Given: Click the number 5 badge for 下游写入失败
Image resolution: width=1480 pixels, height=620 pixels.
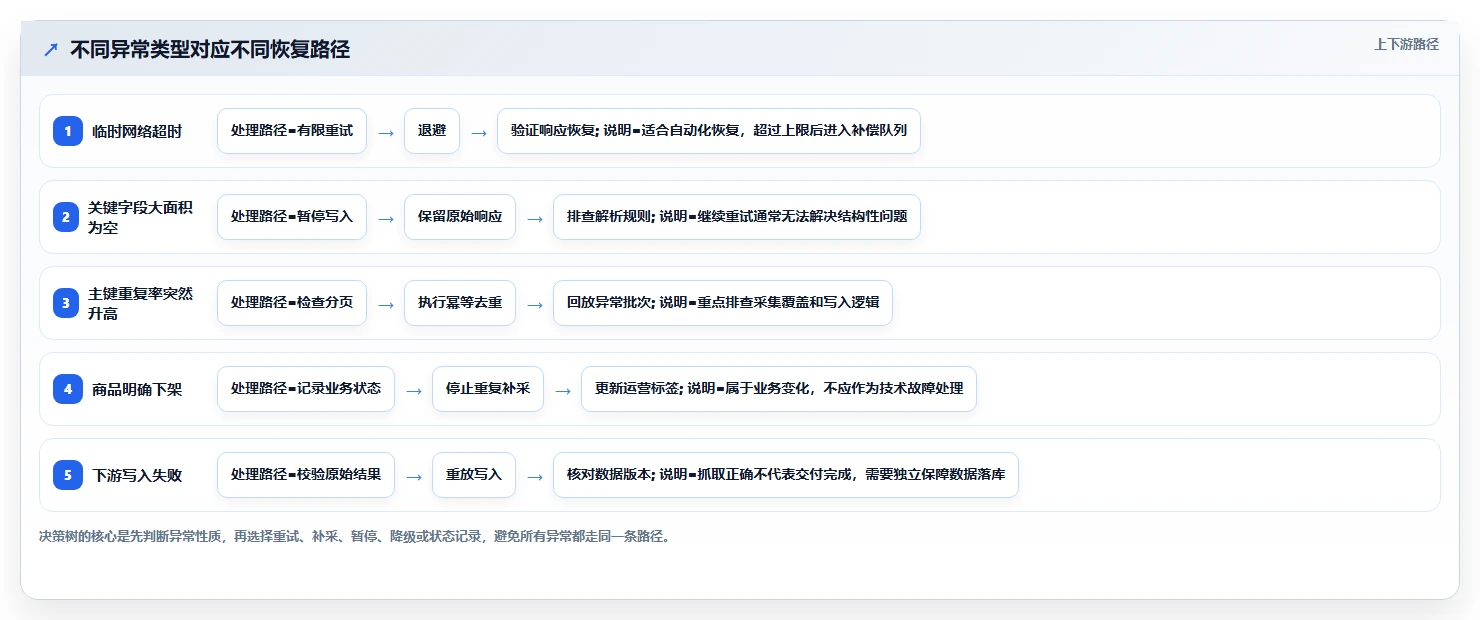Looking at the screenshot, I should 68,475.
